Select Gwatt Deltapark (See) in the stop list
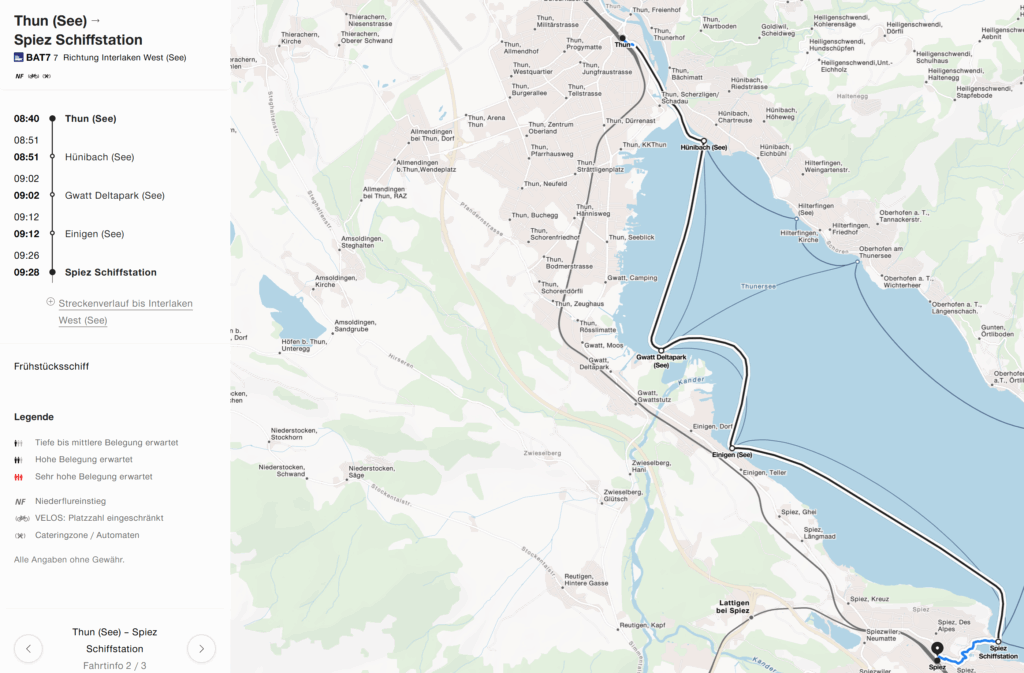Viewport: 1024px width, 673px height. pyautogui.click(x=114, y=196)
